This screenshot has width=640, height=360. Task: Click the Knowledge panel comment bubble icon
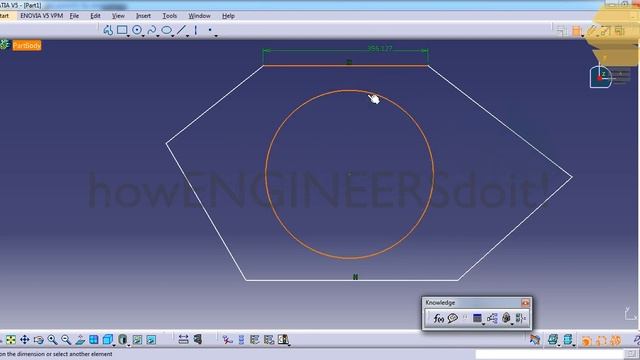[x=453, y=318]
